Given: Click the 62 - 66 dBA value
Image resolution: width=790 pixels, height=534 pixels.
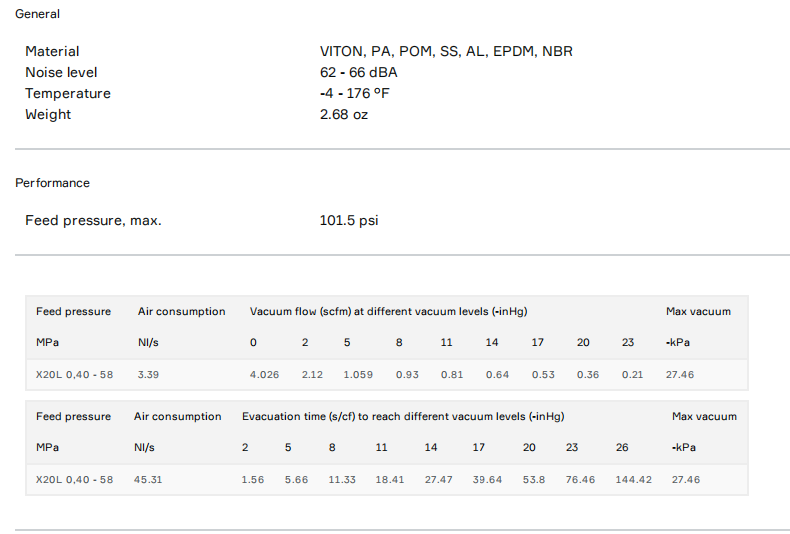Looking at the screenshot, I should [359, 72].
